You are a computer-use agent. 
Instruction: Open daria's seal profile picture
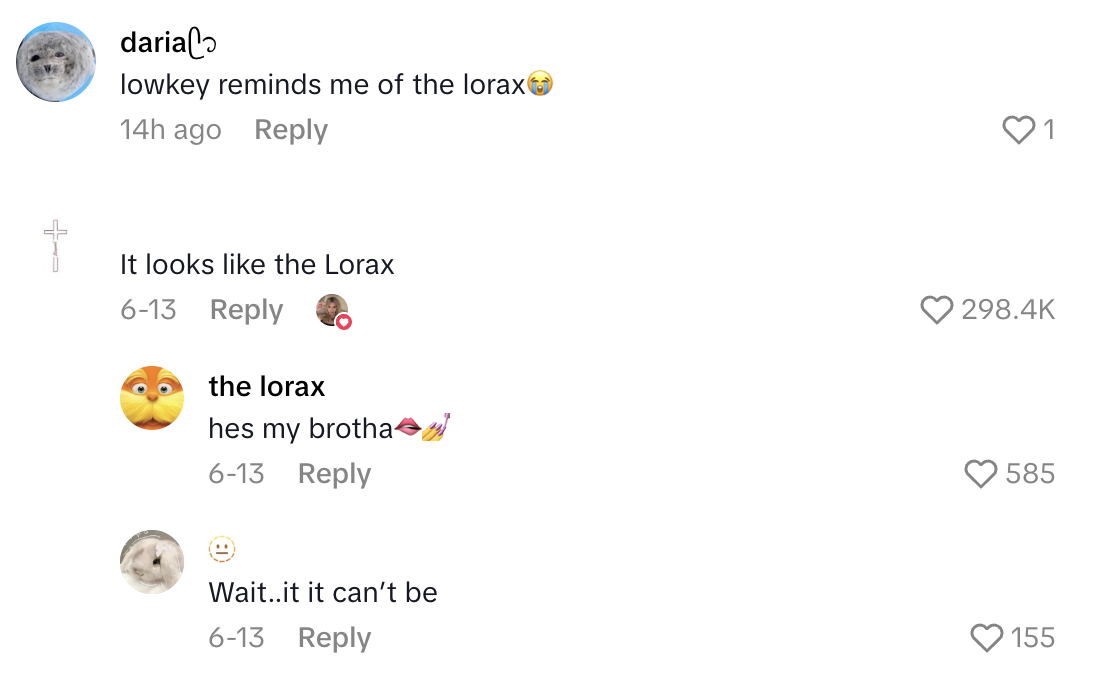(56, 62)
